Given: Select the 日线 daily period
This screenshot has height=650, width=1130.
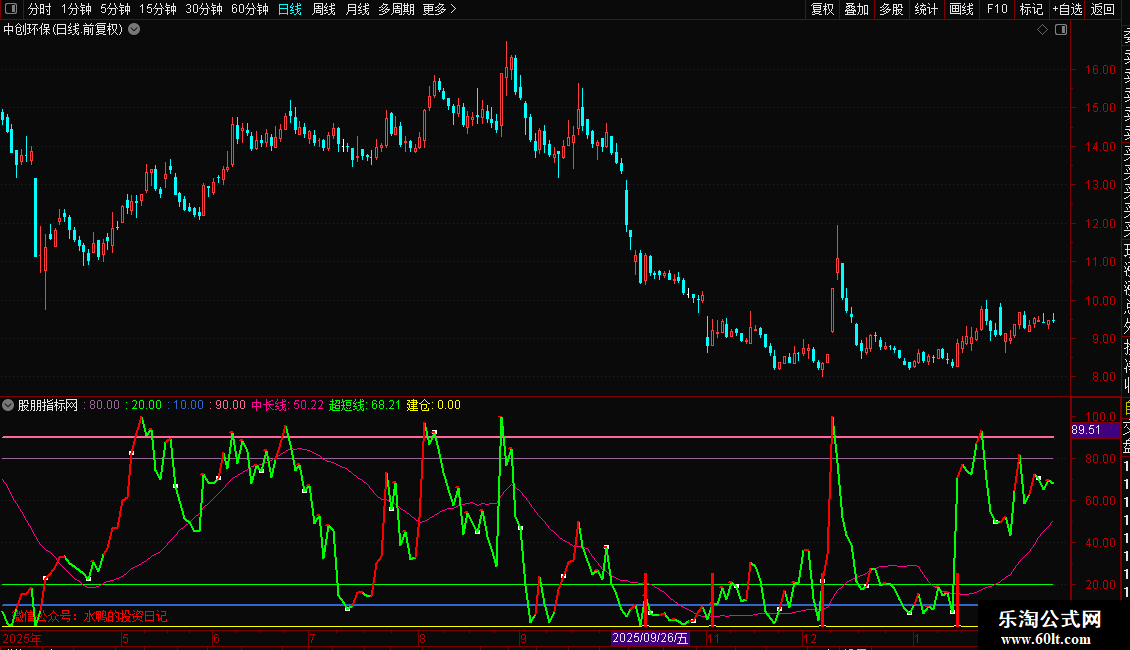Looking at the screenshot, I should click(x=290, y=9).
